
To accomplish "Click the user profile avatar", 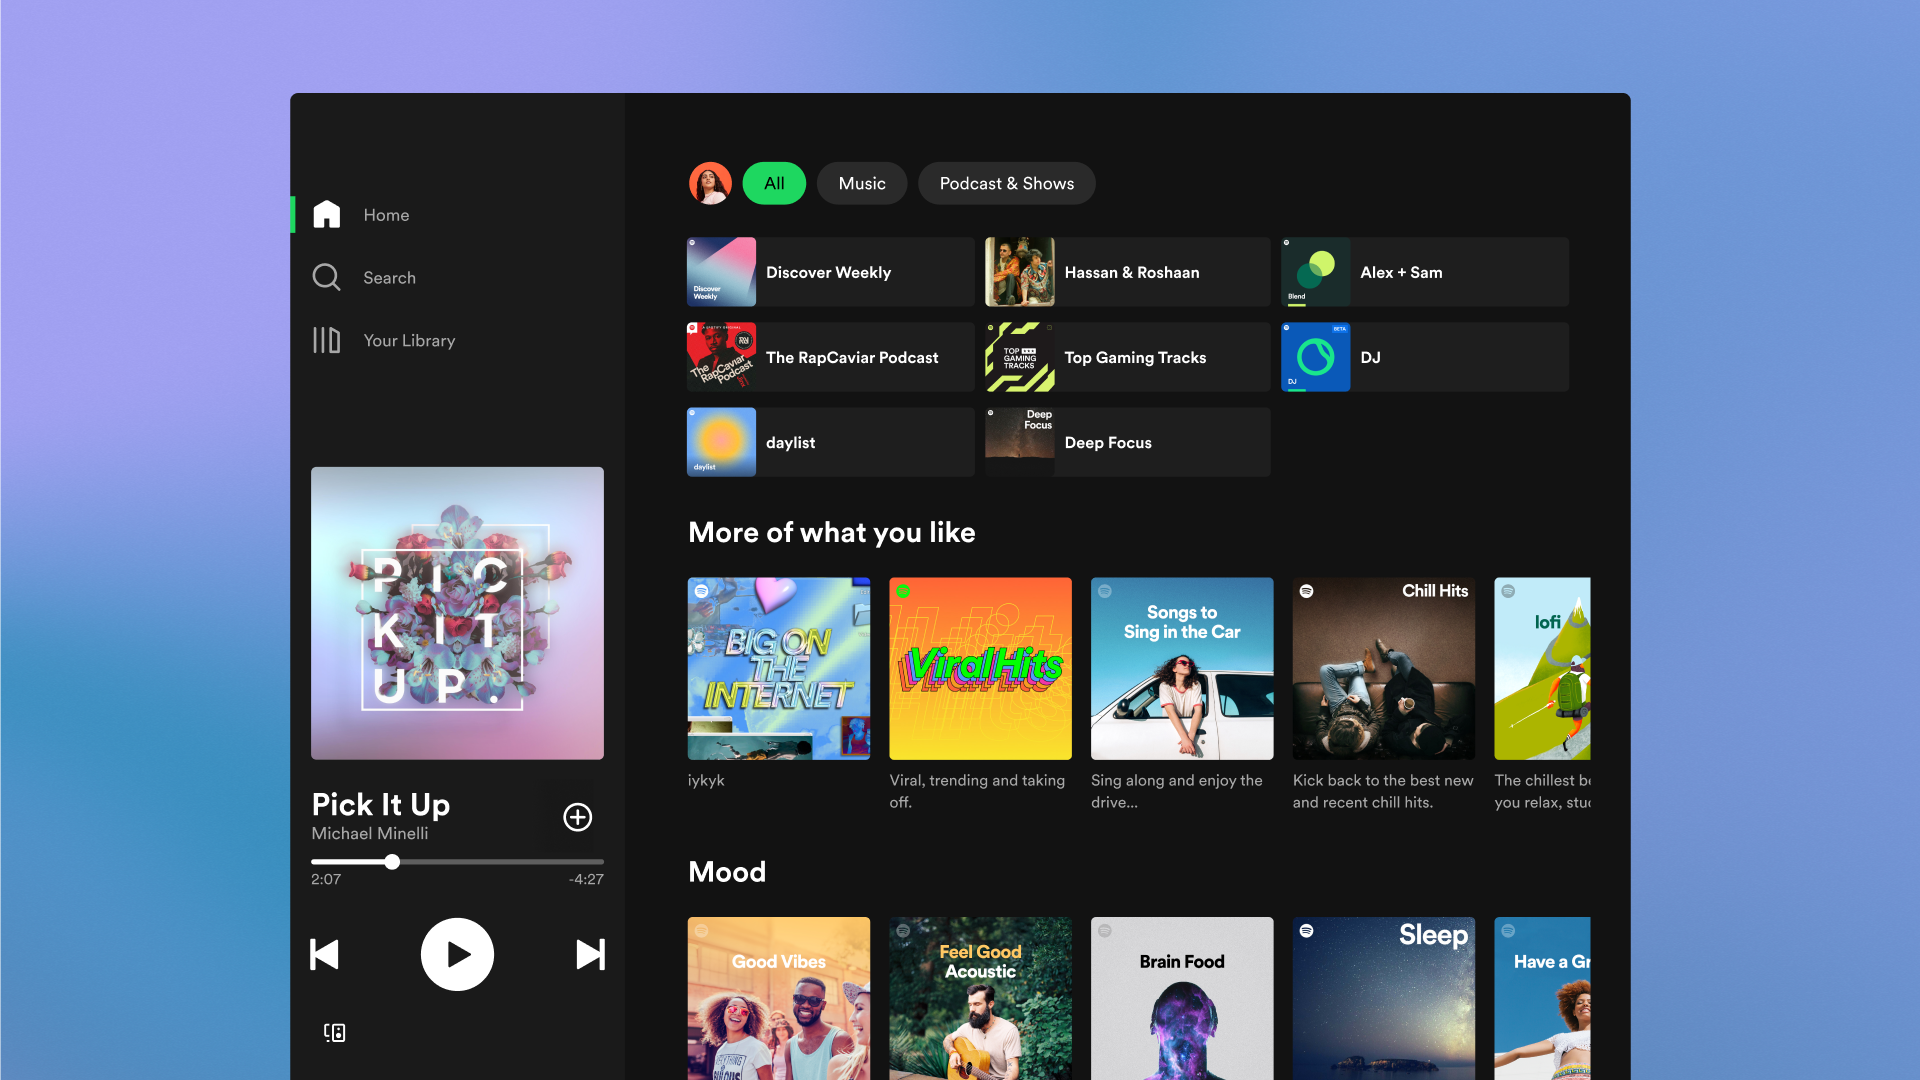I will coord(710,183).
